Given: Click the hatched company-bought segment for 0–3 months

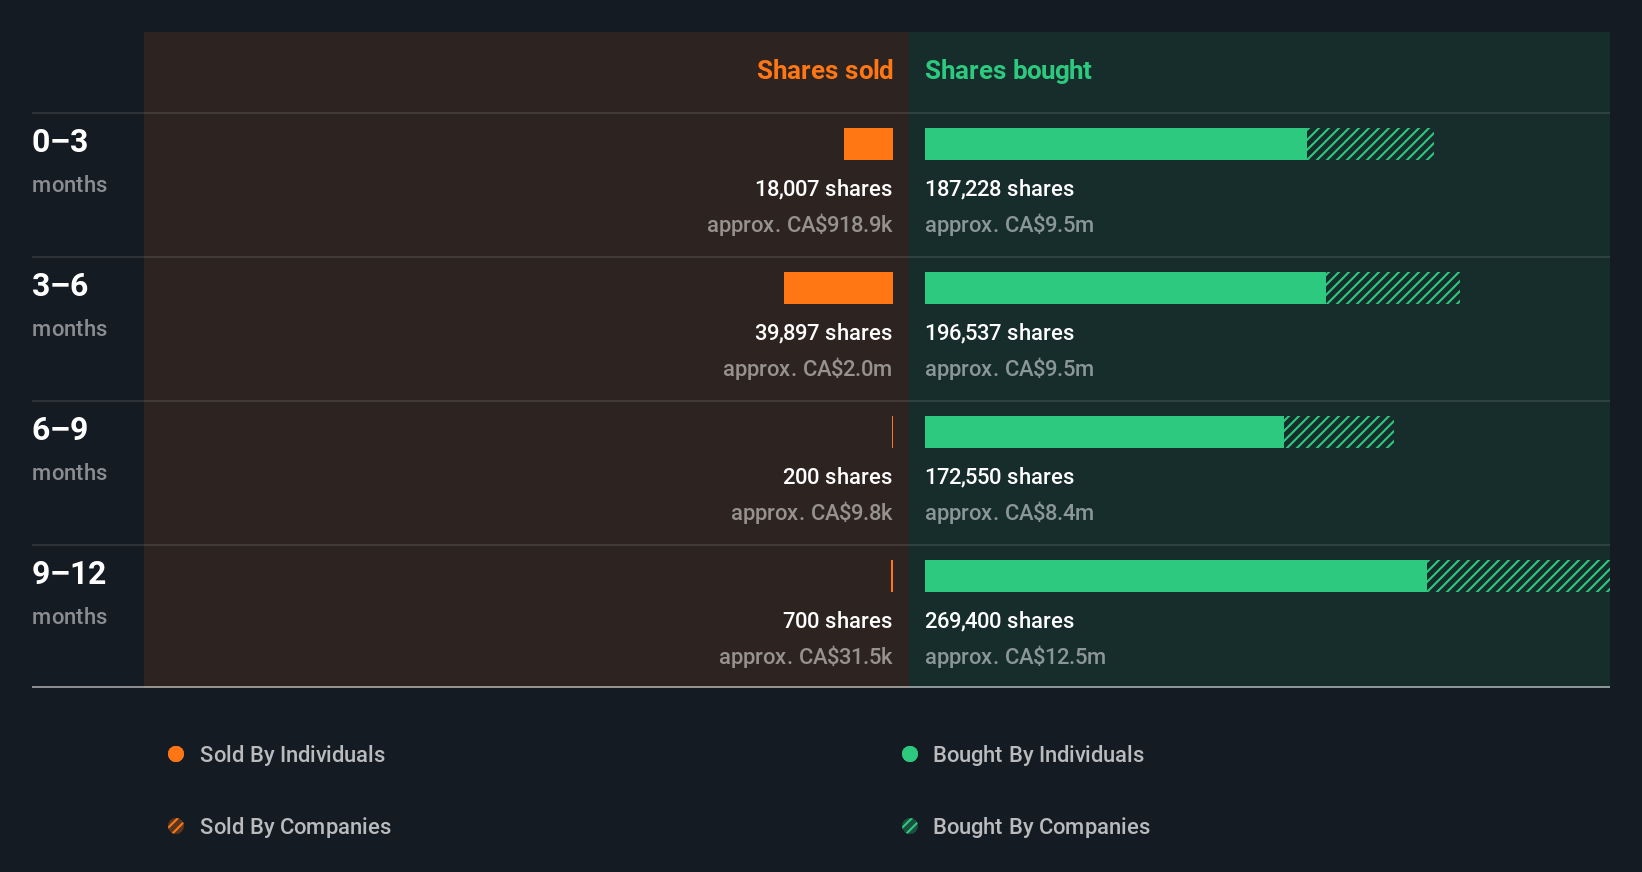Looking at the screenshot, I should pyautogui.click(x=1370, y=144).
